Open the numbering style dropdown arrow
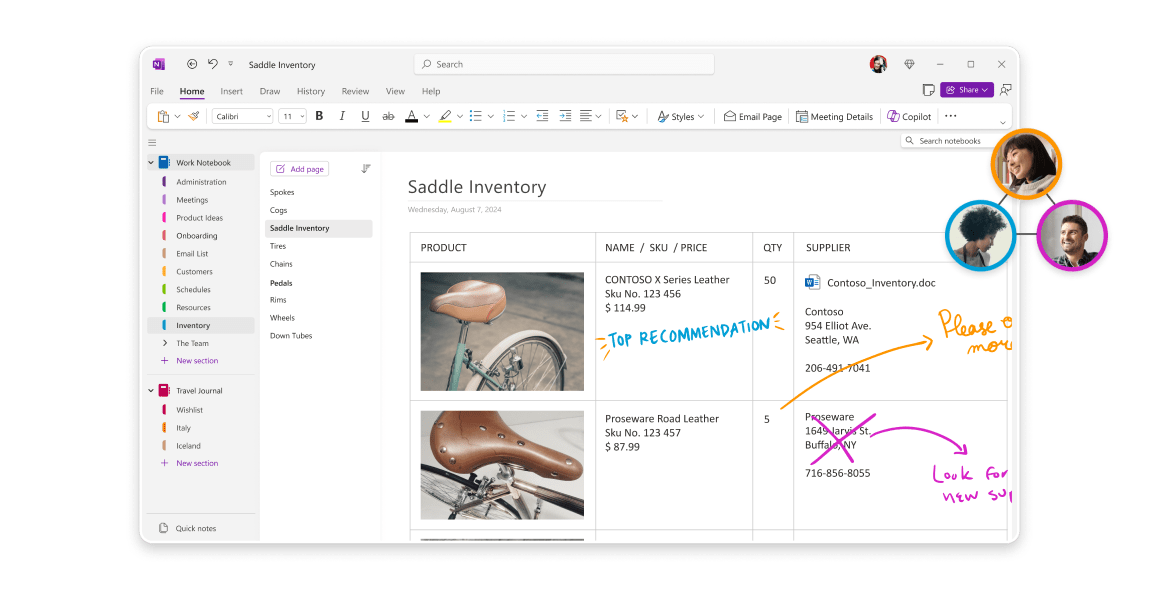The height and width of the screenshot is (600, 1159). [524, 117]
